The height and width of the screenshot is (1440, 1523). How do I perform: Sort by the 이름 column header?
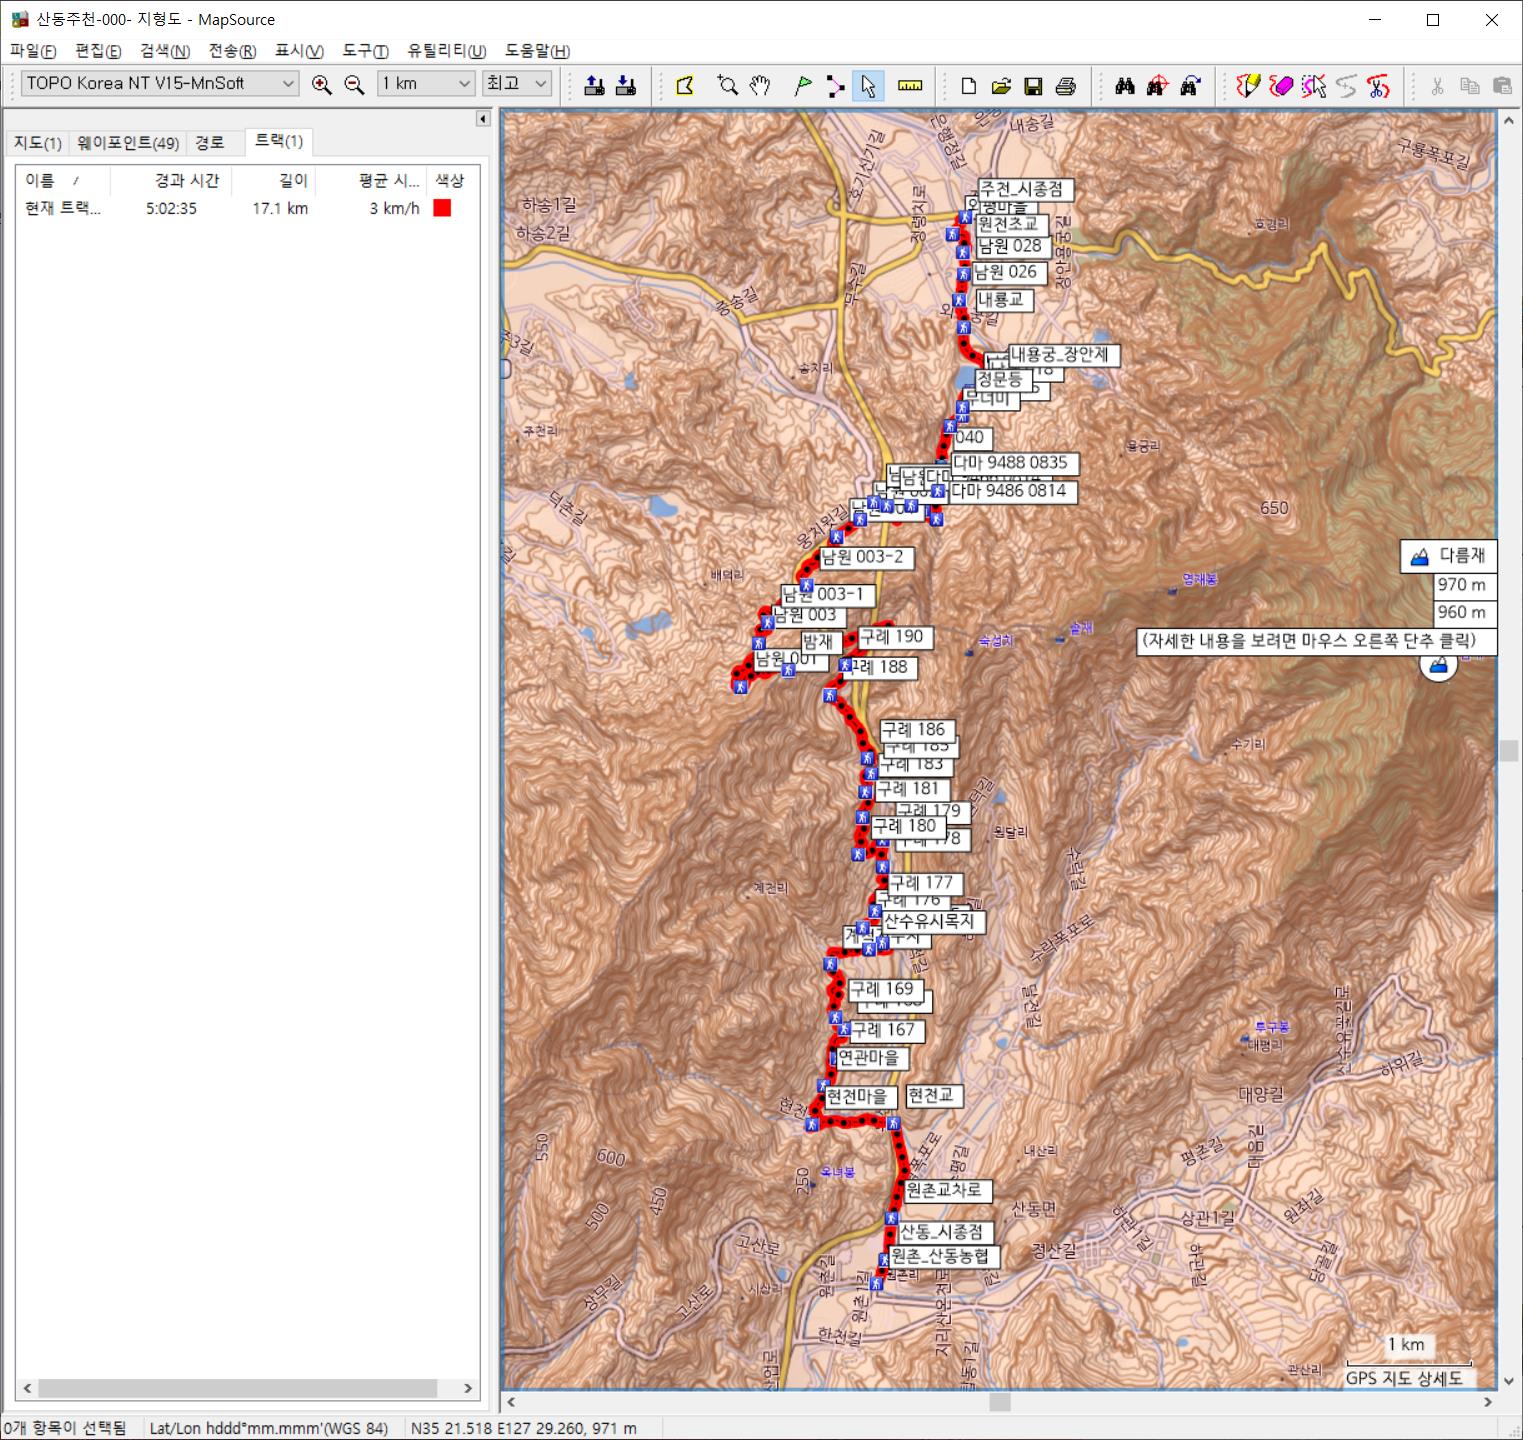point(62,180)
